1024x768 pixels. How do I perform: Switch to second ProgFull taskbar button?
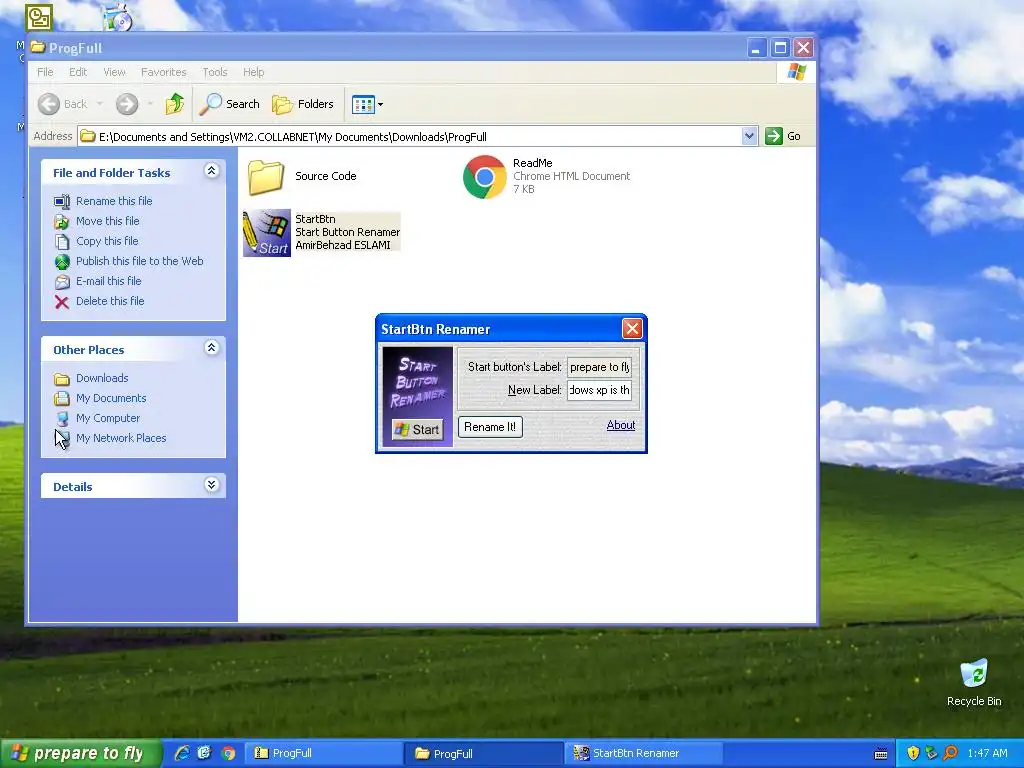pyautogui.click(x=483, y=754)
